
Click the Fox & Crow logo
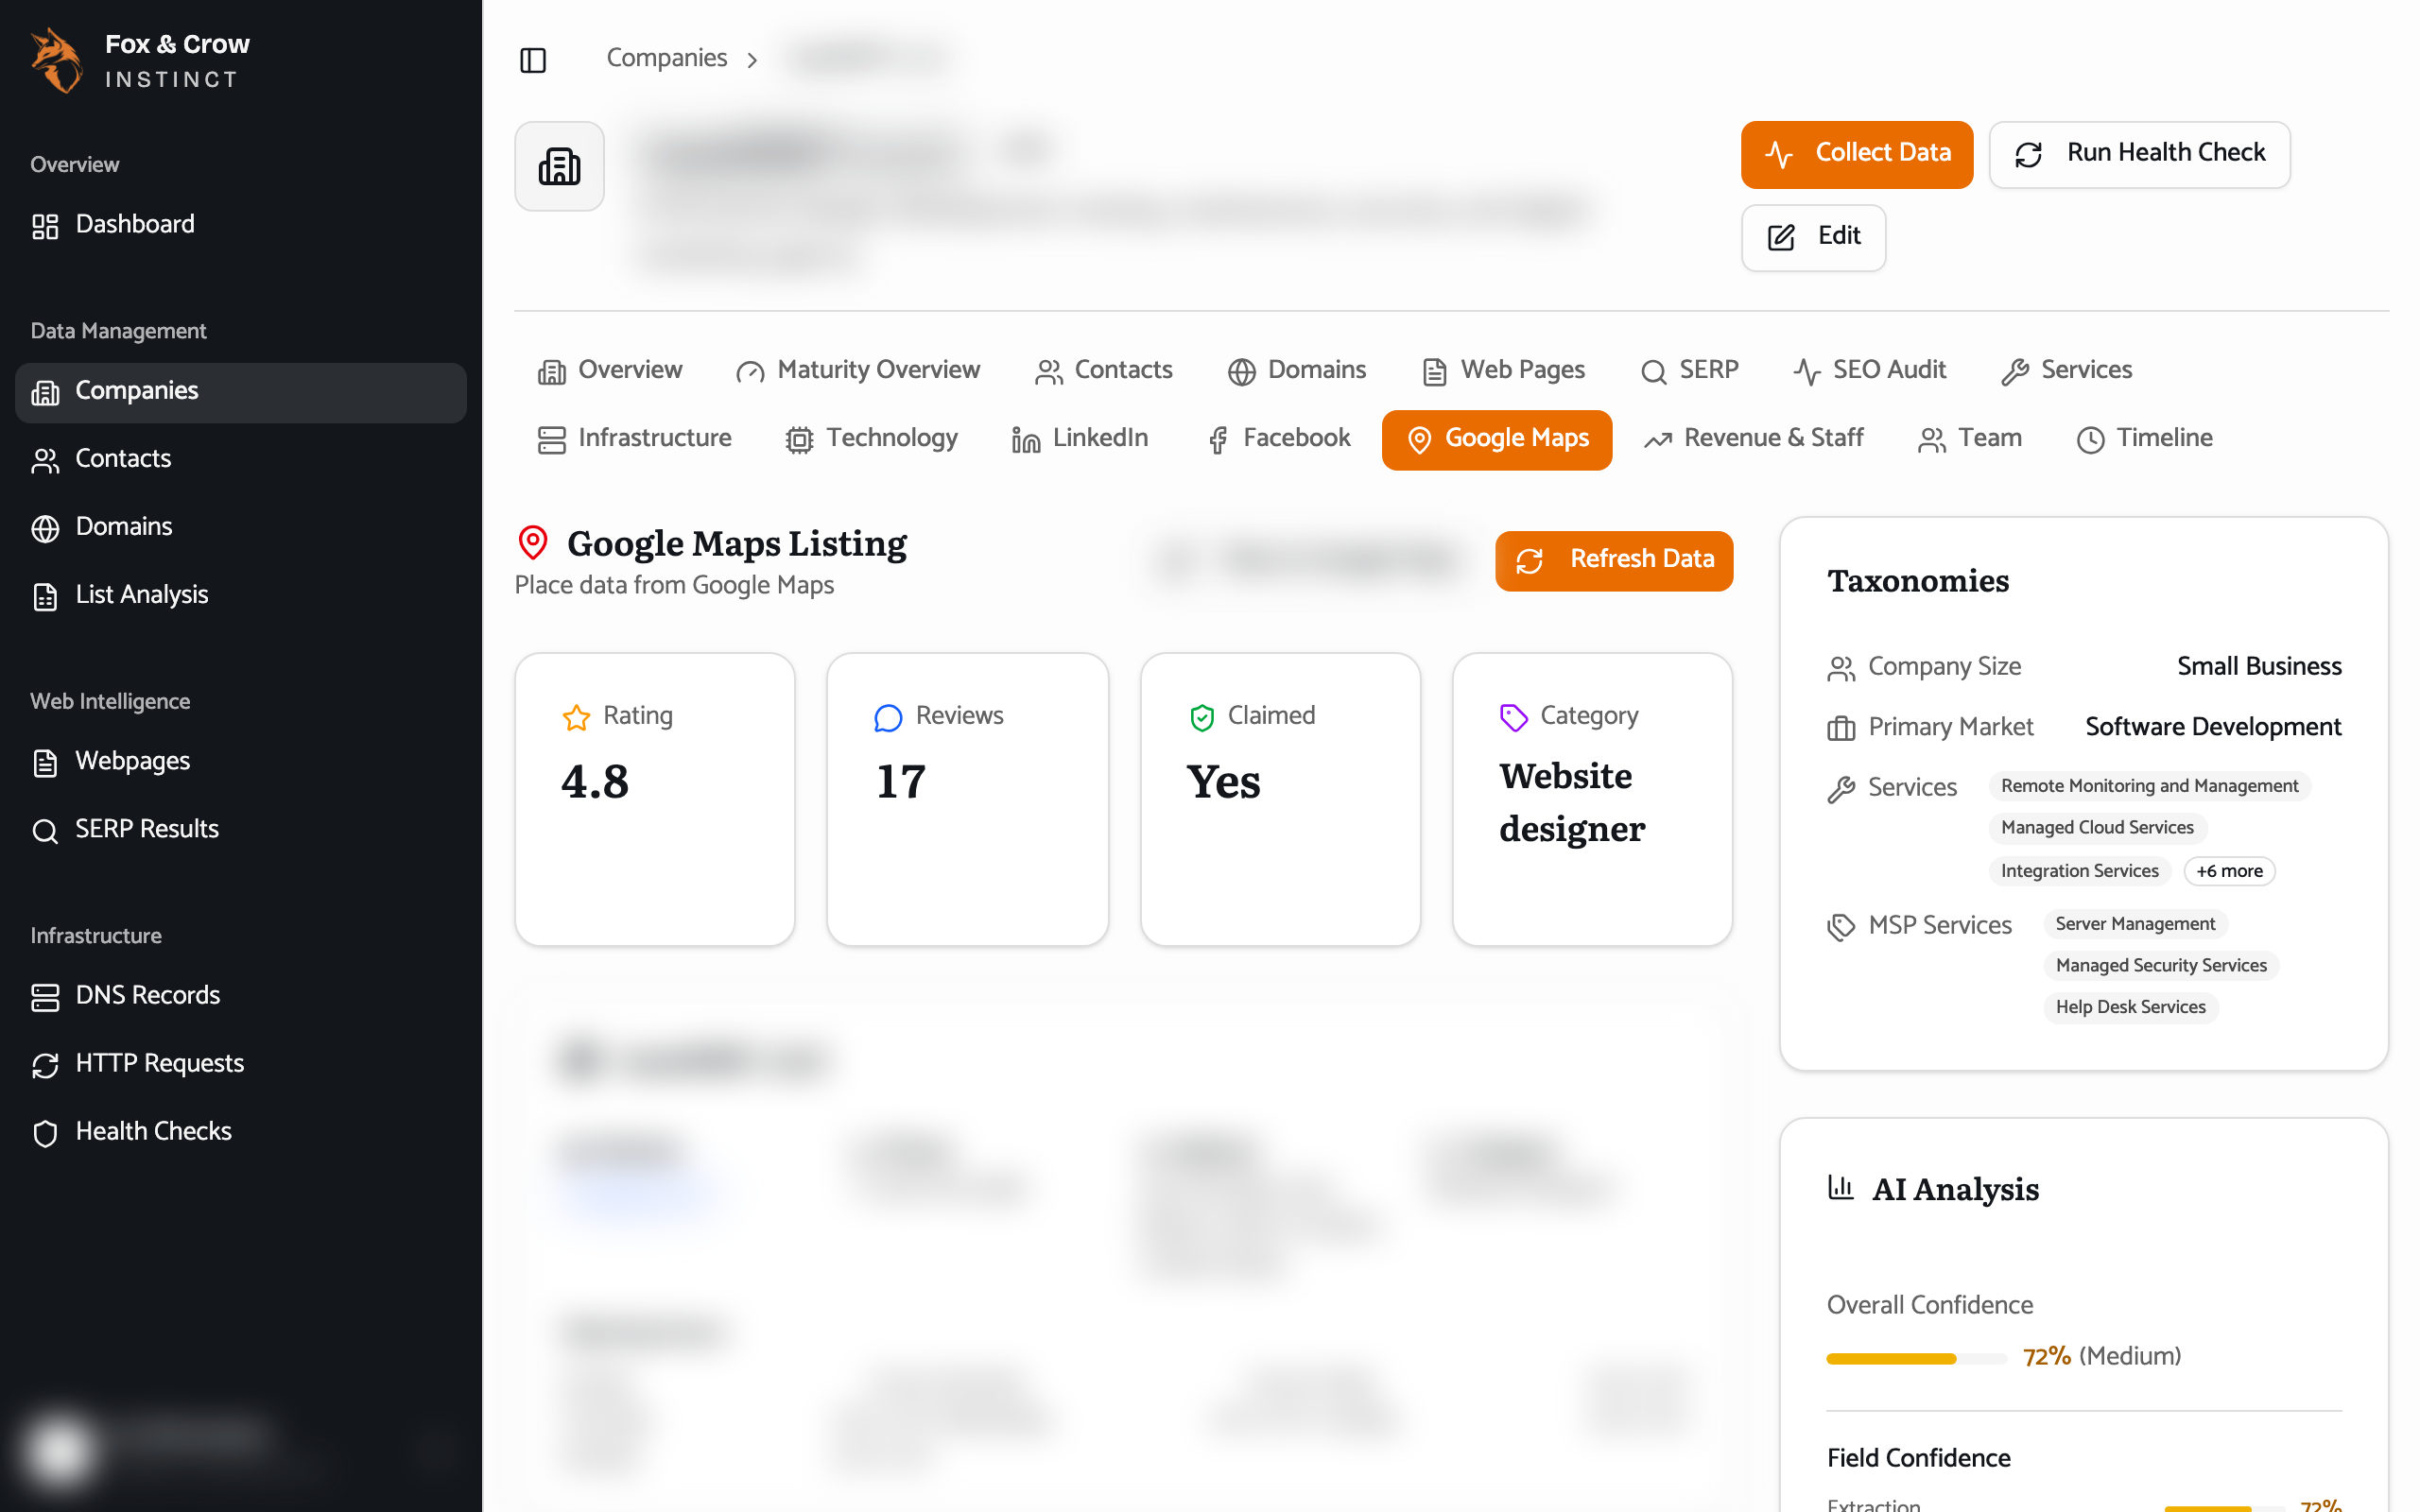click(57, 60)
